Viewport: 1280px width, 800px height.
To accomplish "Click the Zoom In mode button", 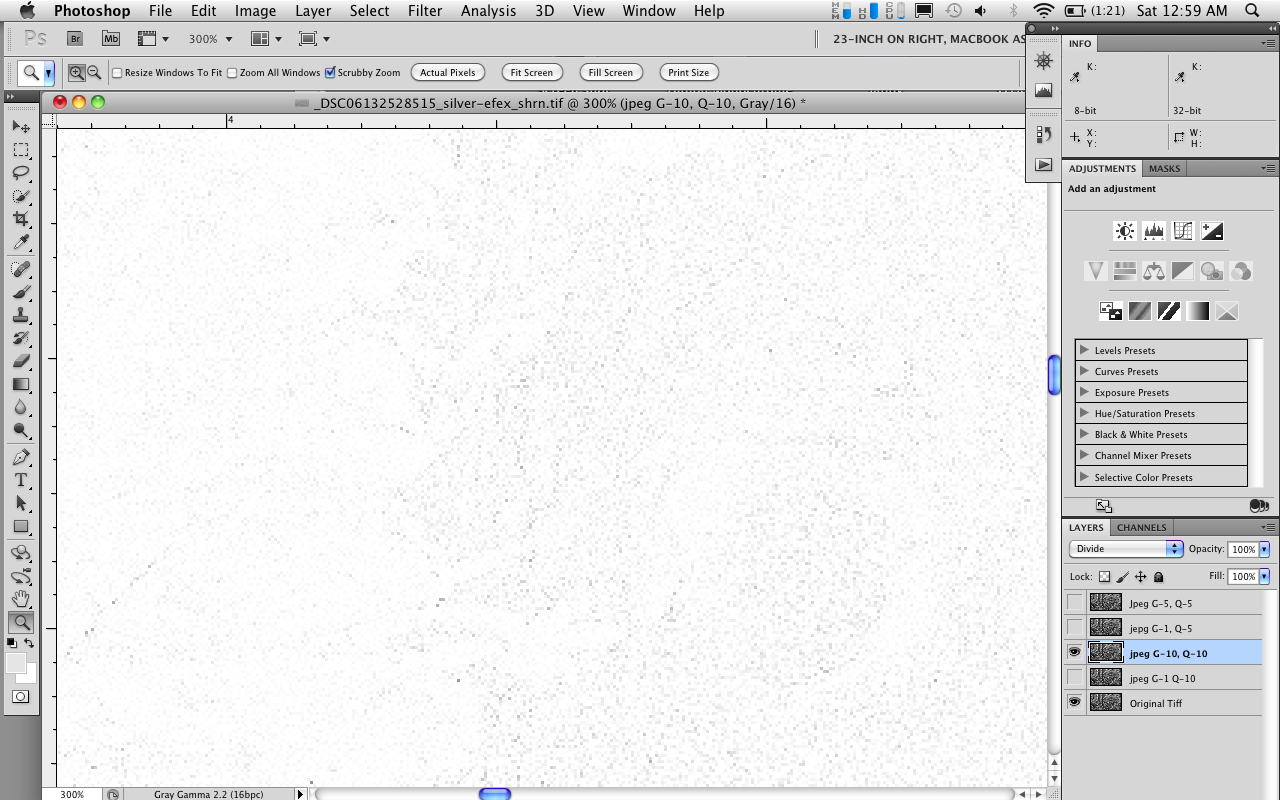I will 76,72.
